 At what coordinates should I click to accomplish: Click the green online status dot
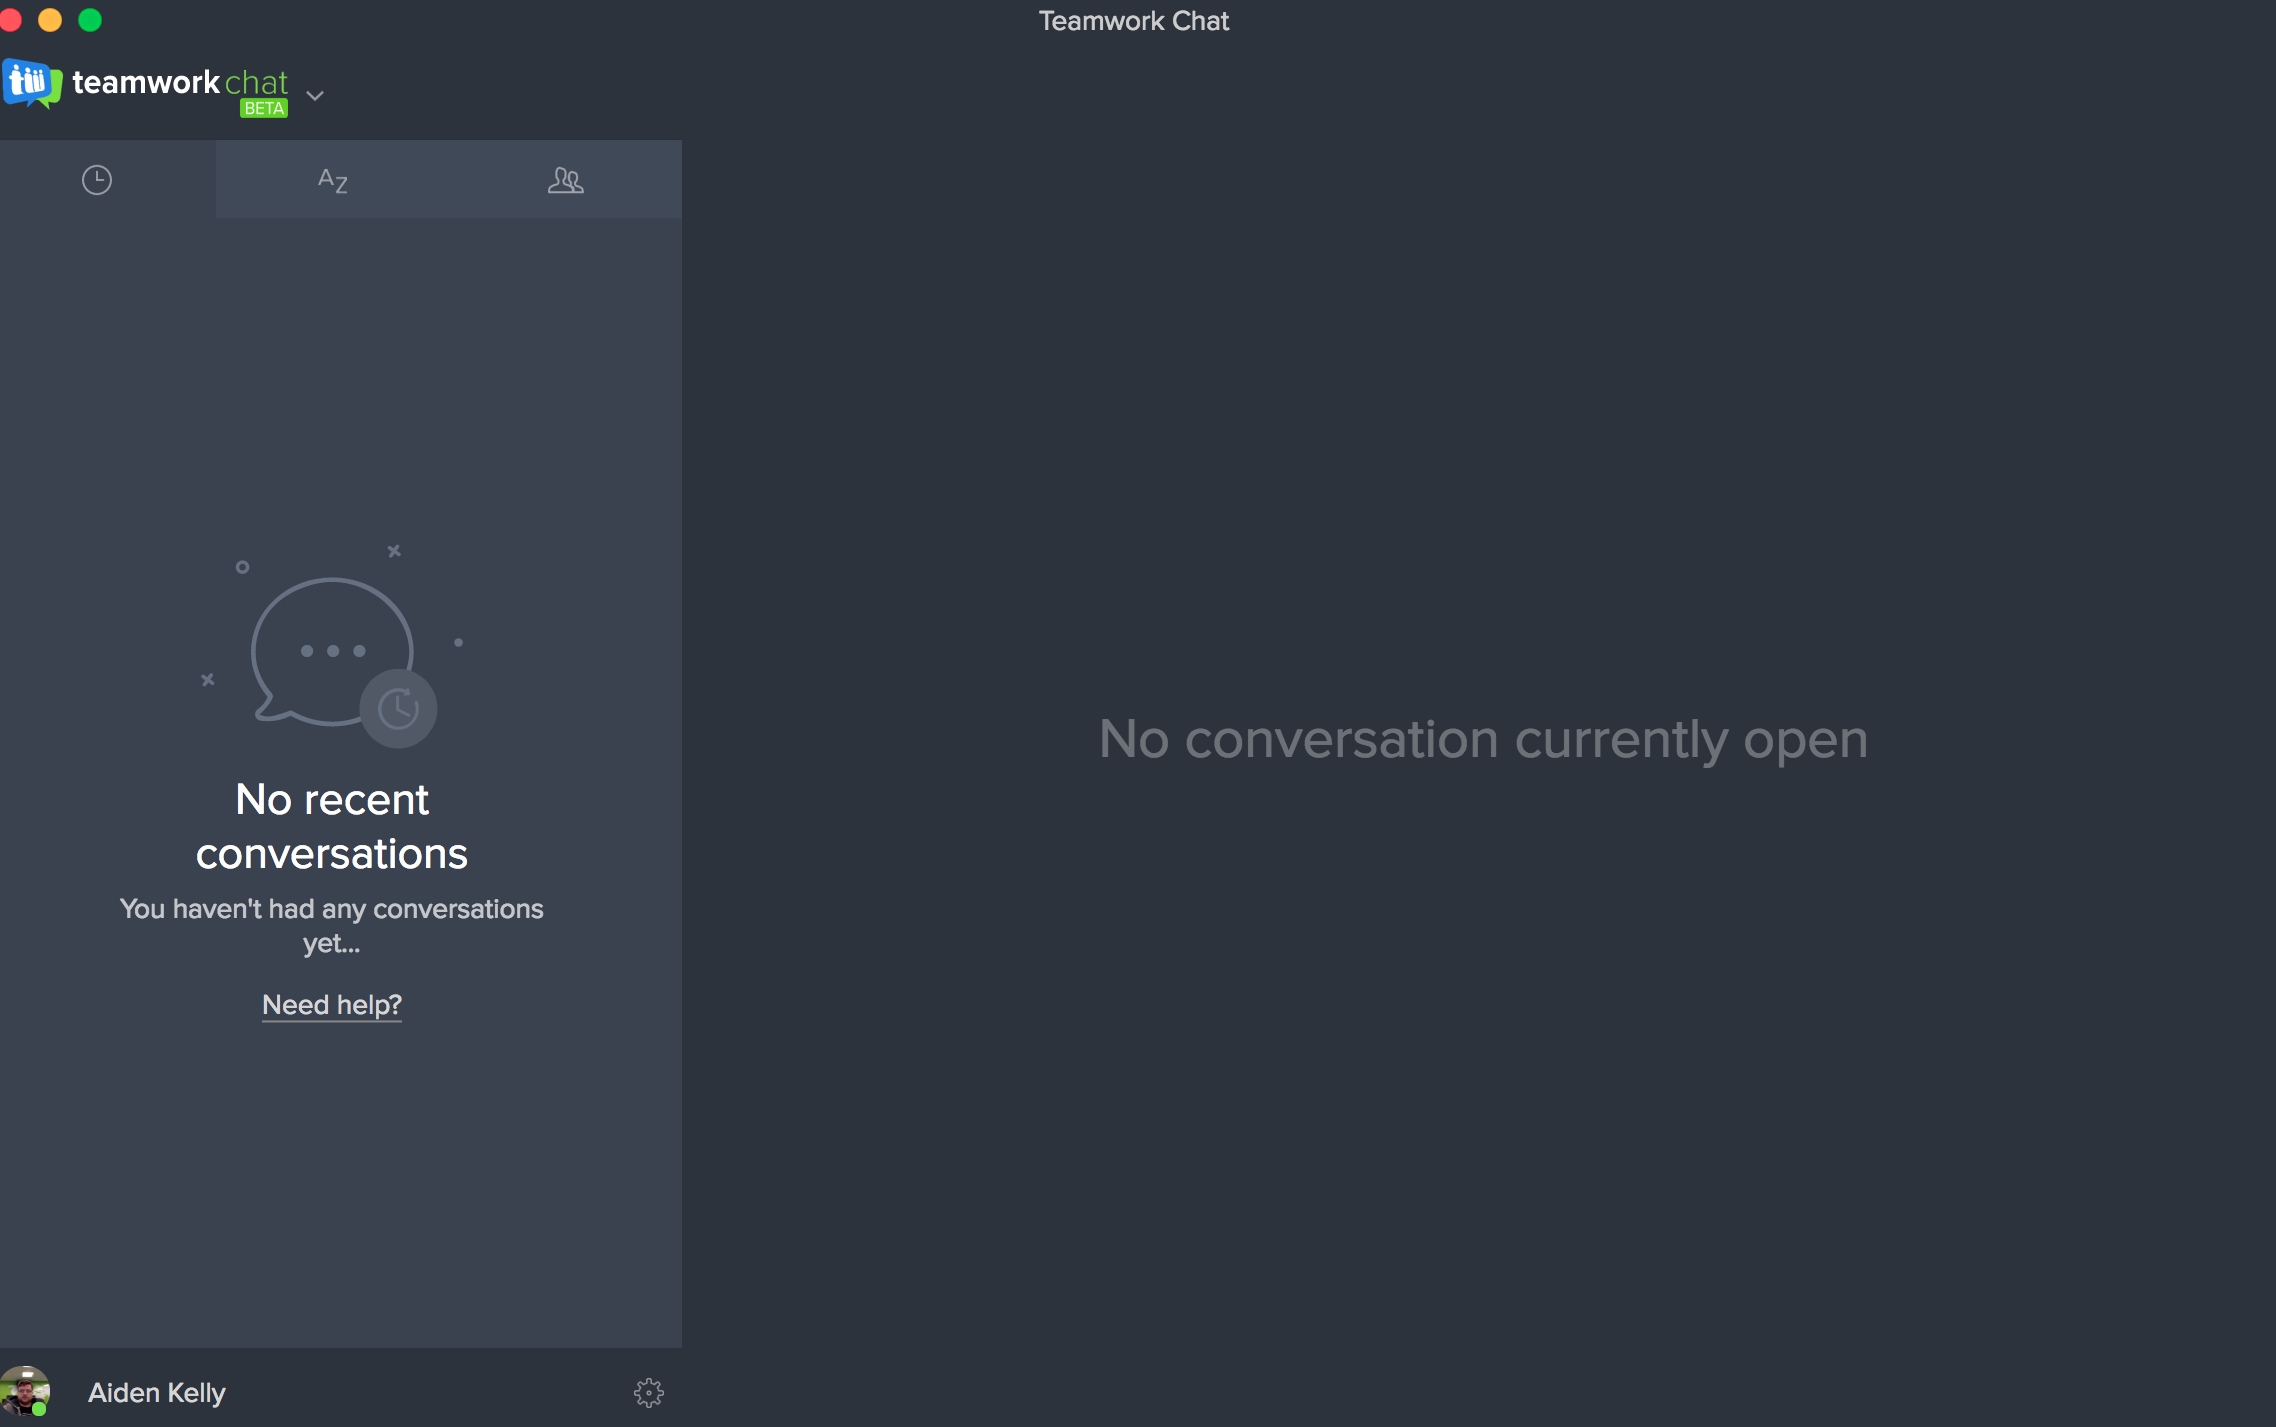click(x=39, y=1408)
